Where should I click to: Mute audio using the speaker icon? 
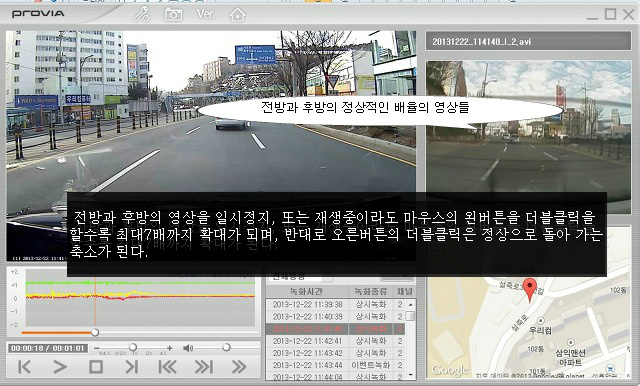[188, 348]
